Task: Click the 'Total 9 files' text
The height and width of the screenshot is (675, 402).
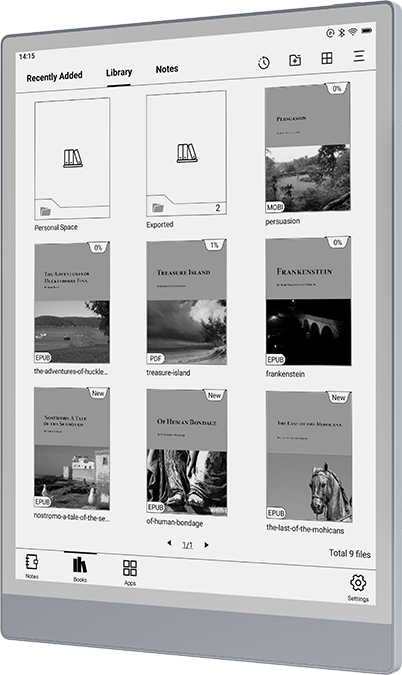Action: coord(349,554)
